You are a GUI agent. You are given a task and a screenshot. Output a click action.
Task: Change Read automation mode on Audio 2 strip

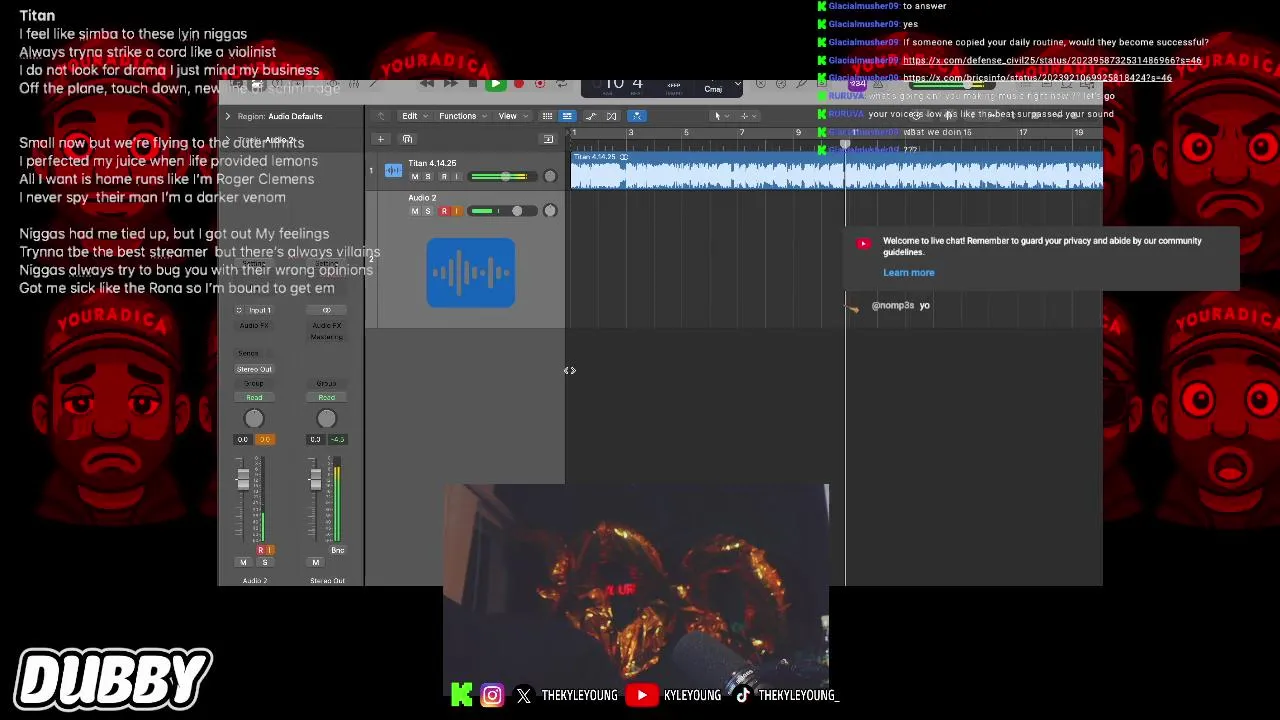click(254, 398)
